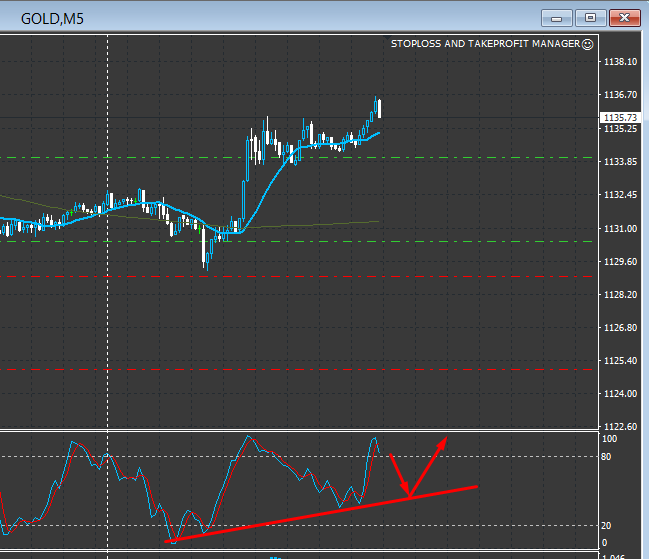
Task: Click the 1133.85 price scale label
Action: pos(620,161)
